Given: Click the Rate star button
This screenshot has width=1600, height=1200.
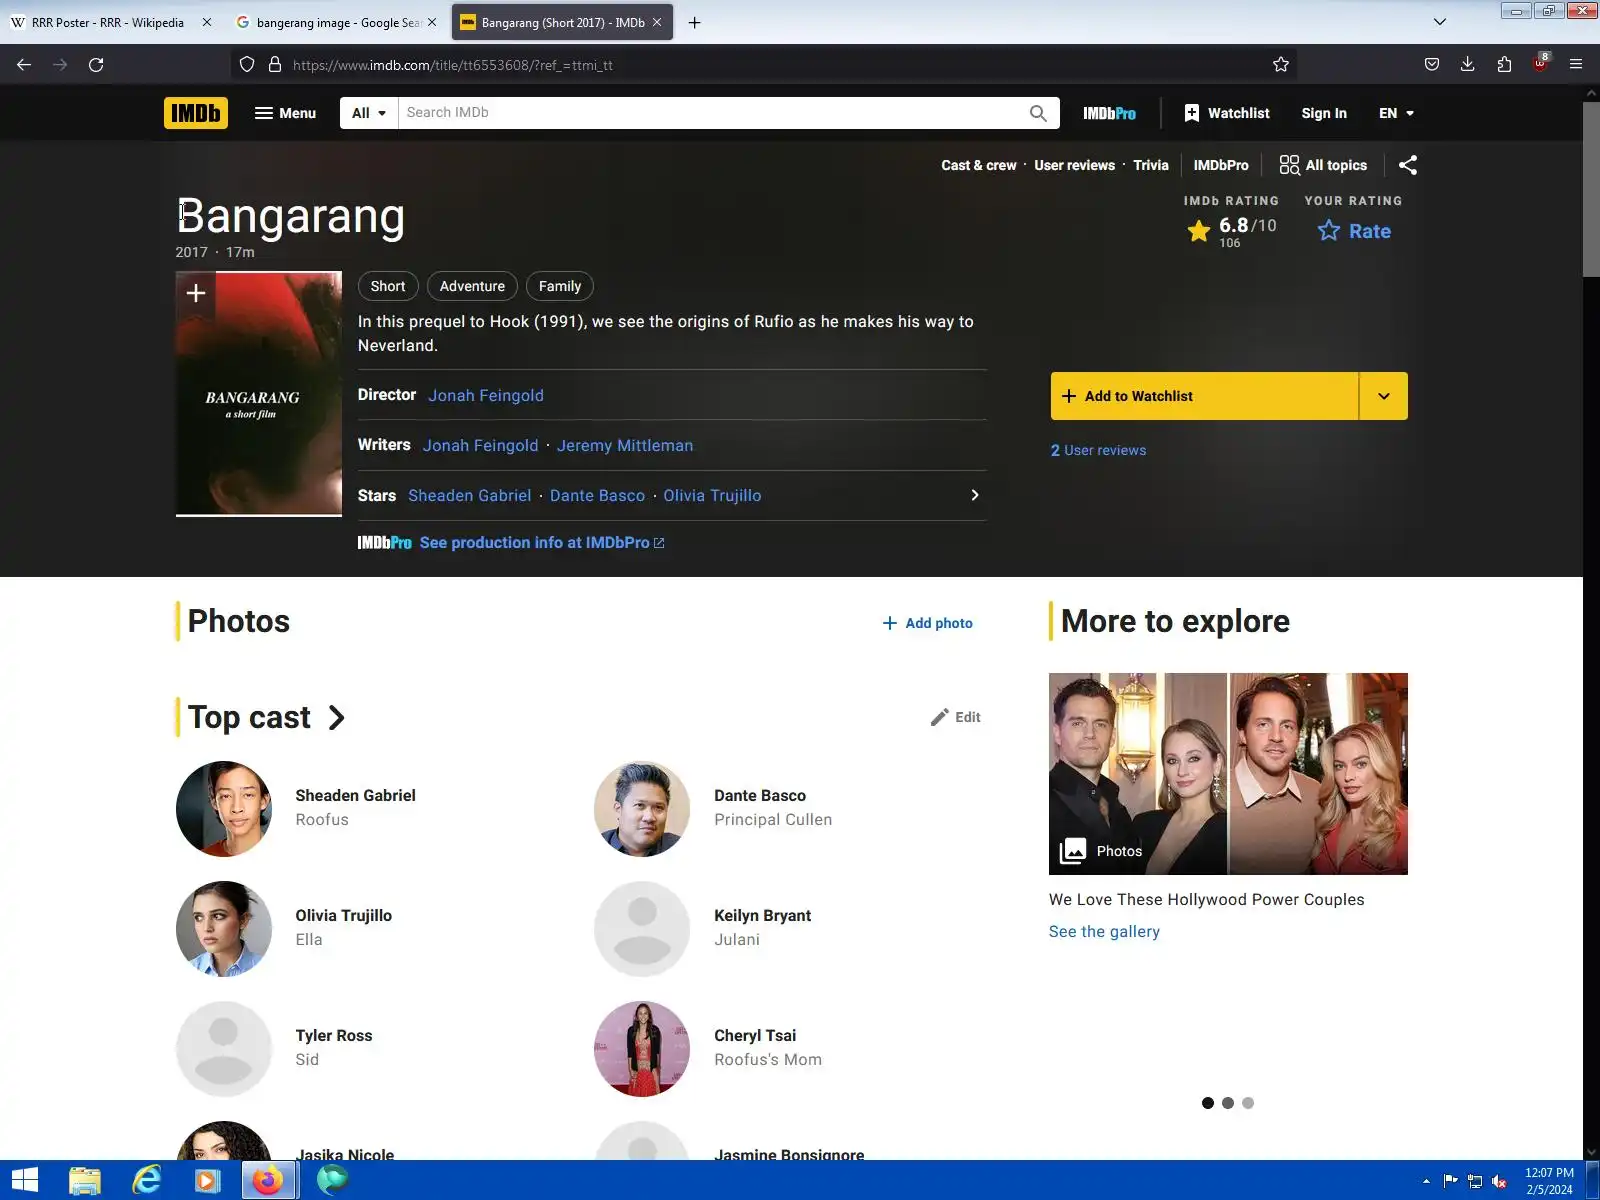Looking at the screenshot, I should tap(1354, 231).
